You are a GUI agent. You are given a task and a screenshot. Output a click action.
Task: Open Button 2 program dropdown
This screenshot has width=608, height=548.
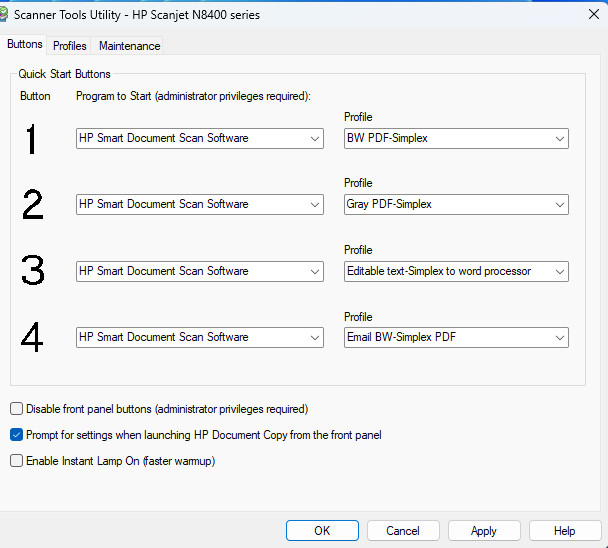pyautogui.click(x=200, y=204)
